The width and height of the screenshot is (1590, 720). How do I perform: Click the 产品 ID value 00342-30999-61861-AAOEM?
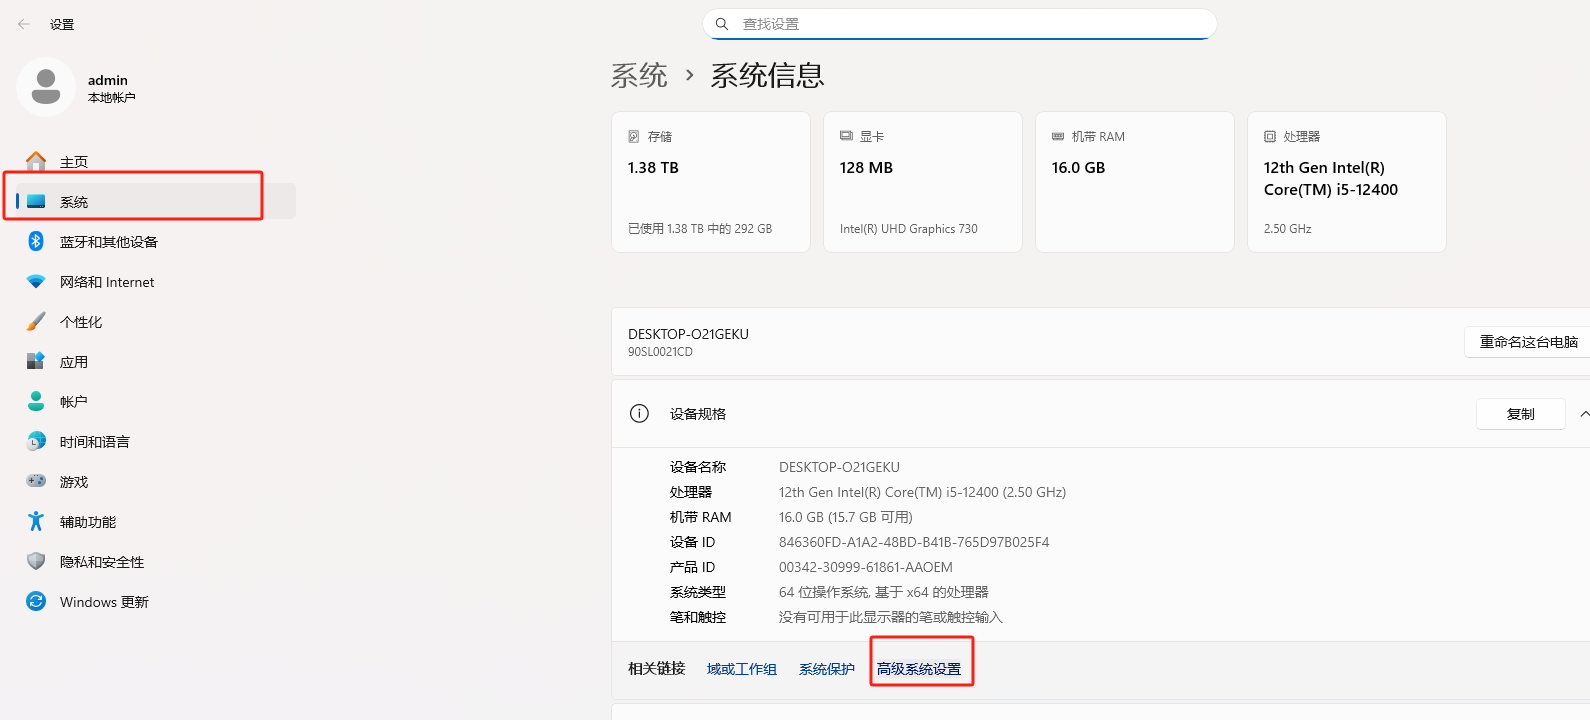pyautogui.click(x=866, y=567)
